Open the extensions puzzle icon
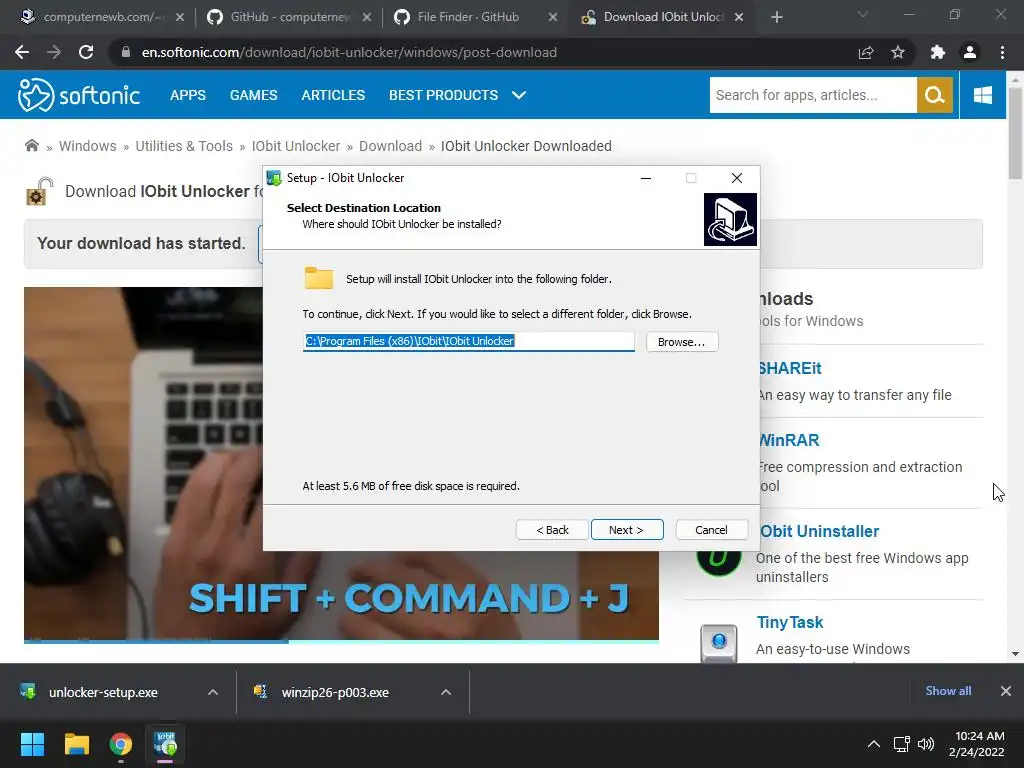Viewport: 1024px width, 768px height. click(938, 52)
